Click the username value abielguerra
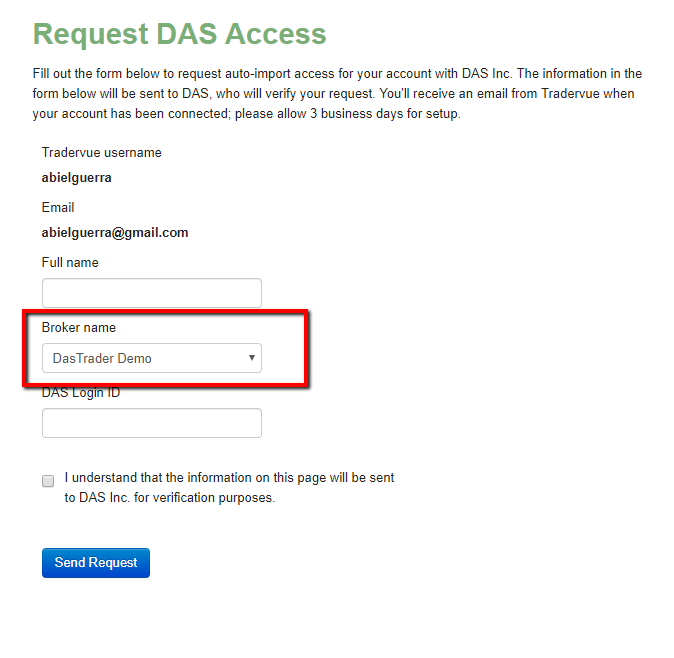Image resolution: width=674 pixels, height=658 pixels. (x=76, y=178)
